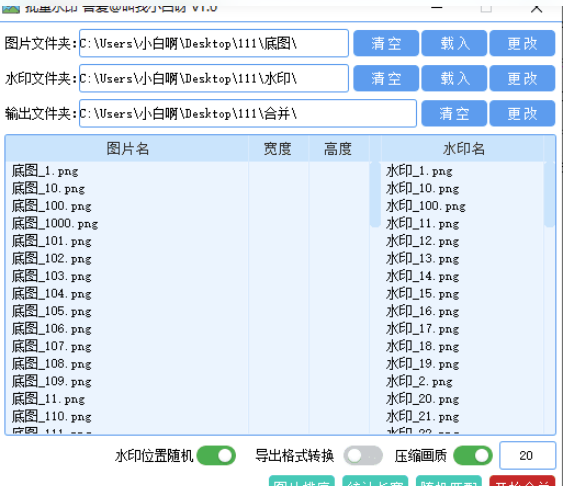Click 更改 for the 水印文件夹 row
Screen dimensions: 563x486
coord(522,78)
